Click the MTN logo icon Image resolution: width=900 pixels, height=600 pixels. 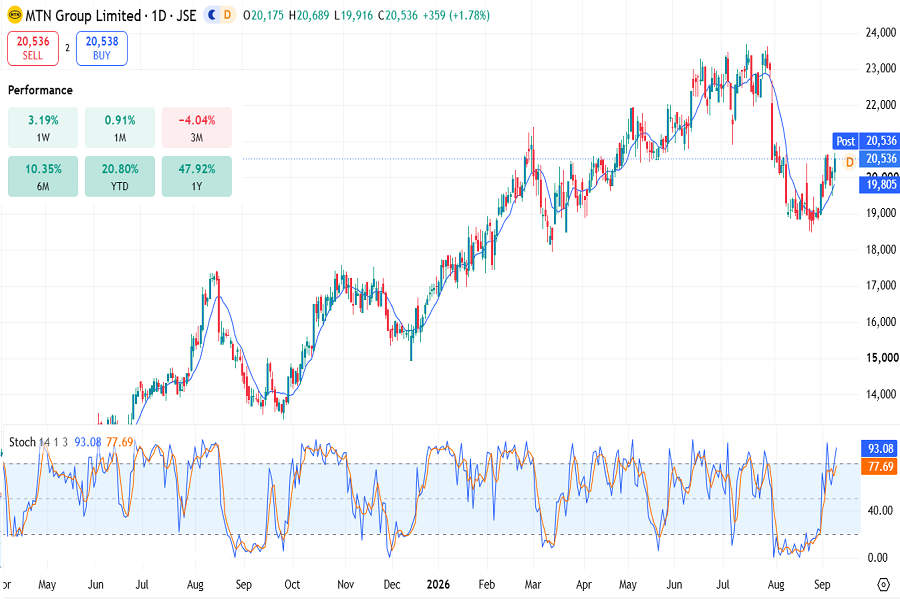tap(15, 15)
